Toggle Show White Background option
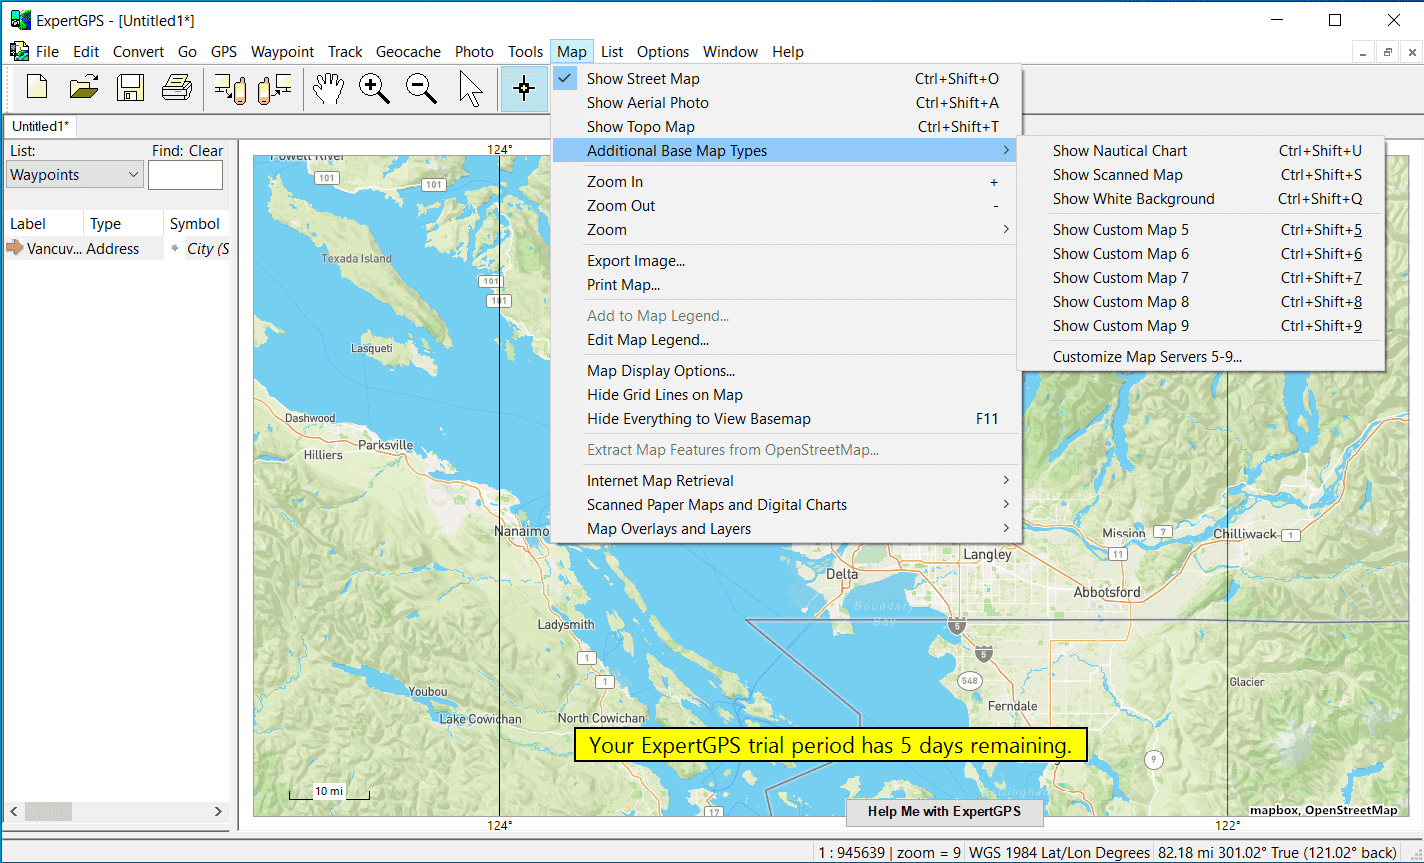Image resolution: width=1424 pixels, height=863 pixels. pos(1133,199)
